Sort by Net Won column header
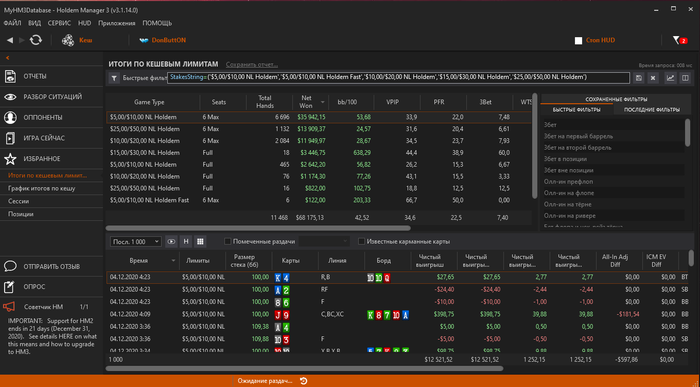The height and width of the screenshot is (387, 700). coord(310,102)
